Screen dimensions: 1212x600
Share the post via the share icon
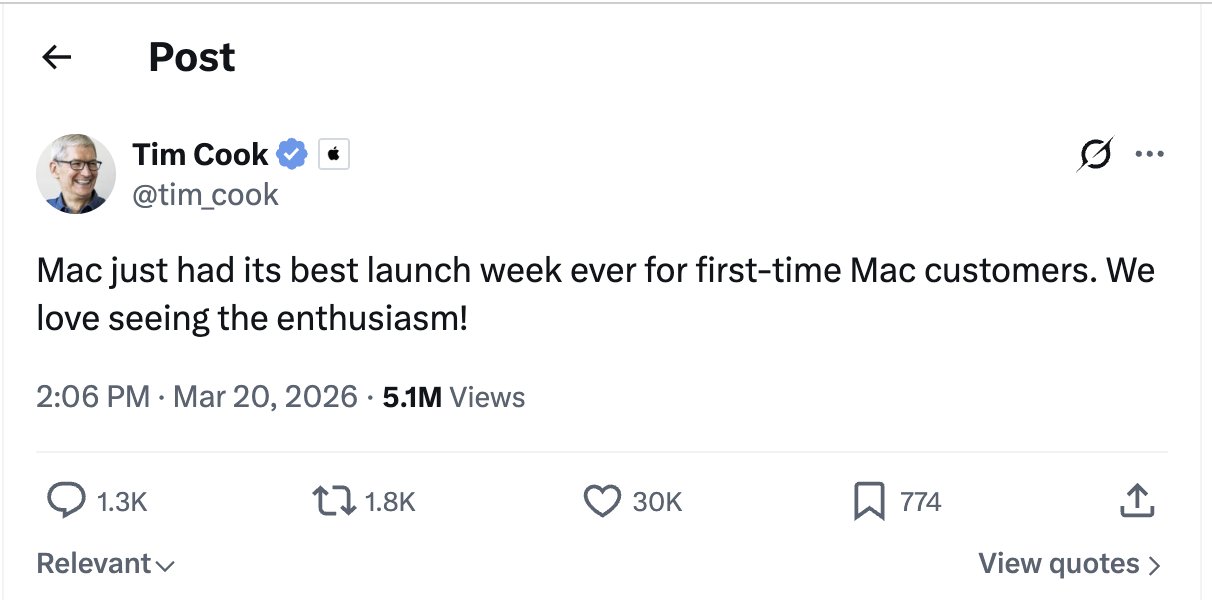point(1136,501)
